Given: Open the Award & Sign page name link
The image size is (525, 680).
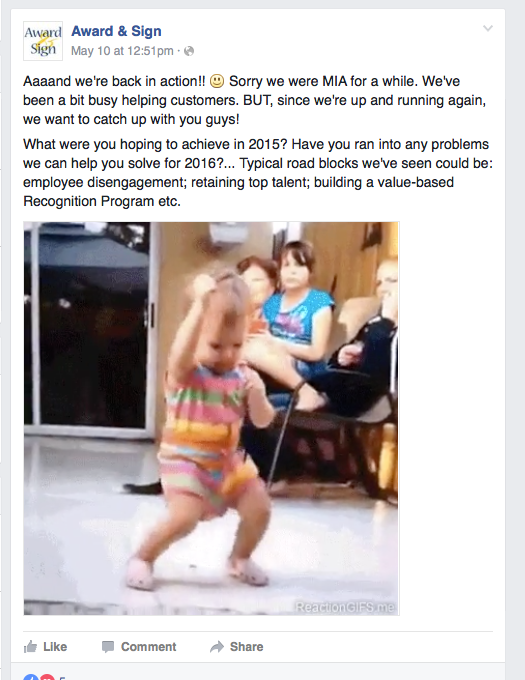Looking at the screenshot, I should pos(116,31).
